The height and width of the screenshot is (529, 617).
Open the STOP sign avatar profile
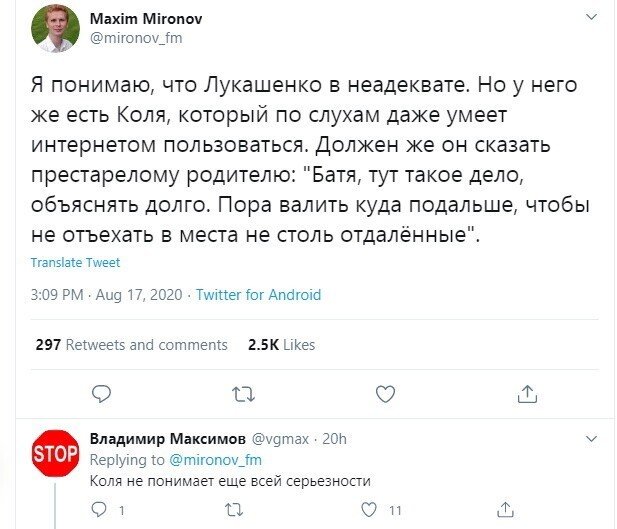(x=55, y=454)
